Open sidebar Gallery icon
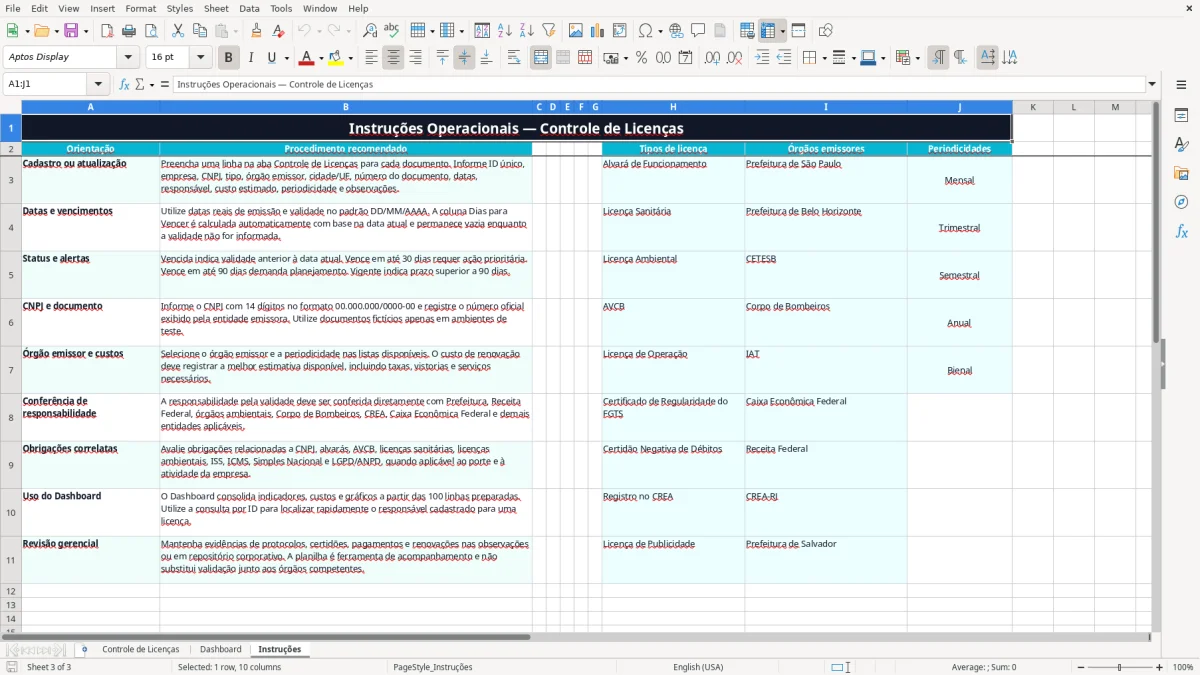 point(1181,173)
